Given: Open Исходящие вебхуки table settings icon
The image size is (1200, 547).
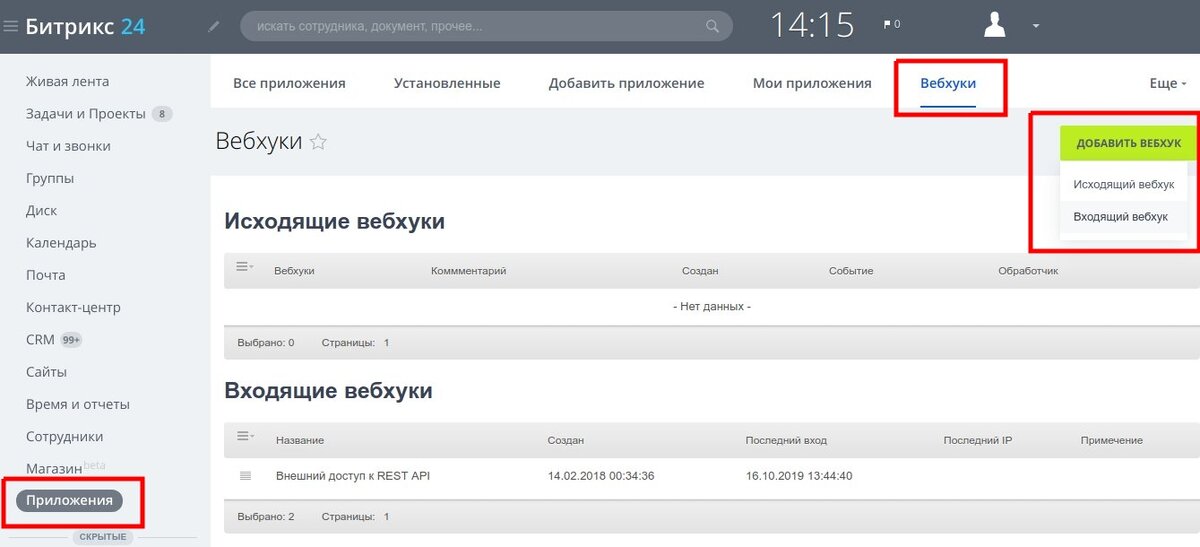Looking at the screenshot, I should coord(245,267).
